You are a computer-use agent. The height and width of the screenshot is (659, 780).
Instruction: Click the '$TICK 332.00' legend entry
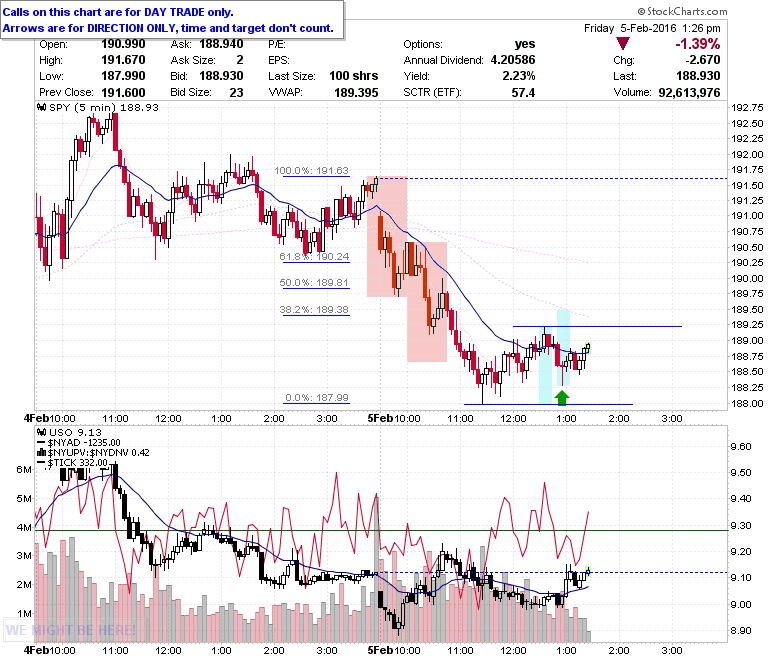(x=77, y=463)
